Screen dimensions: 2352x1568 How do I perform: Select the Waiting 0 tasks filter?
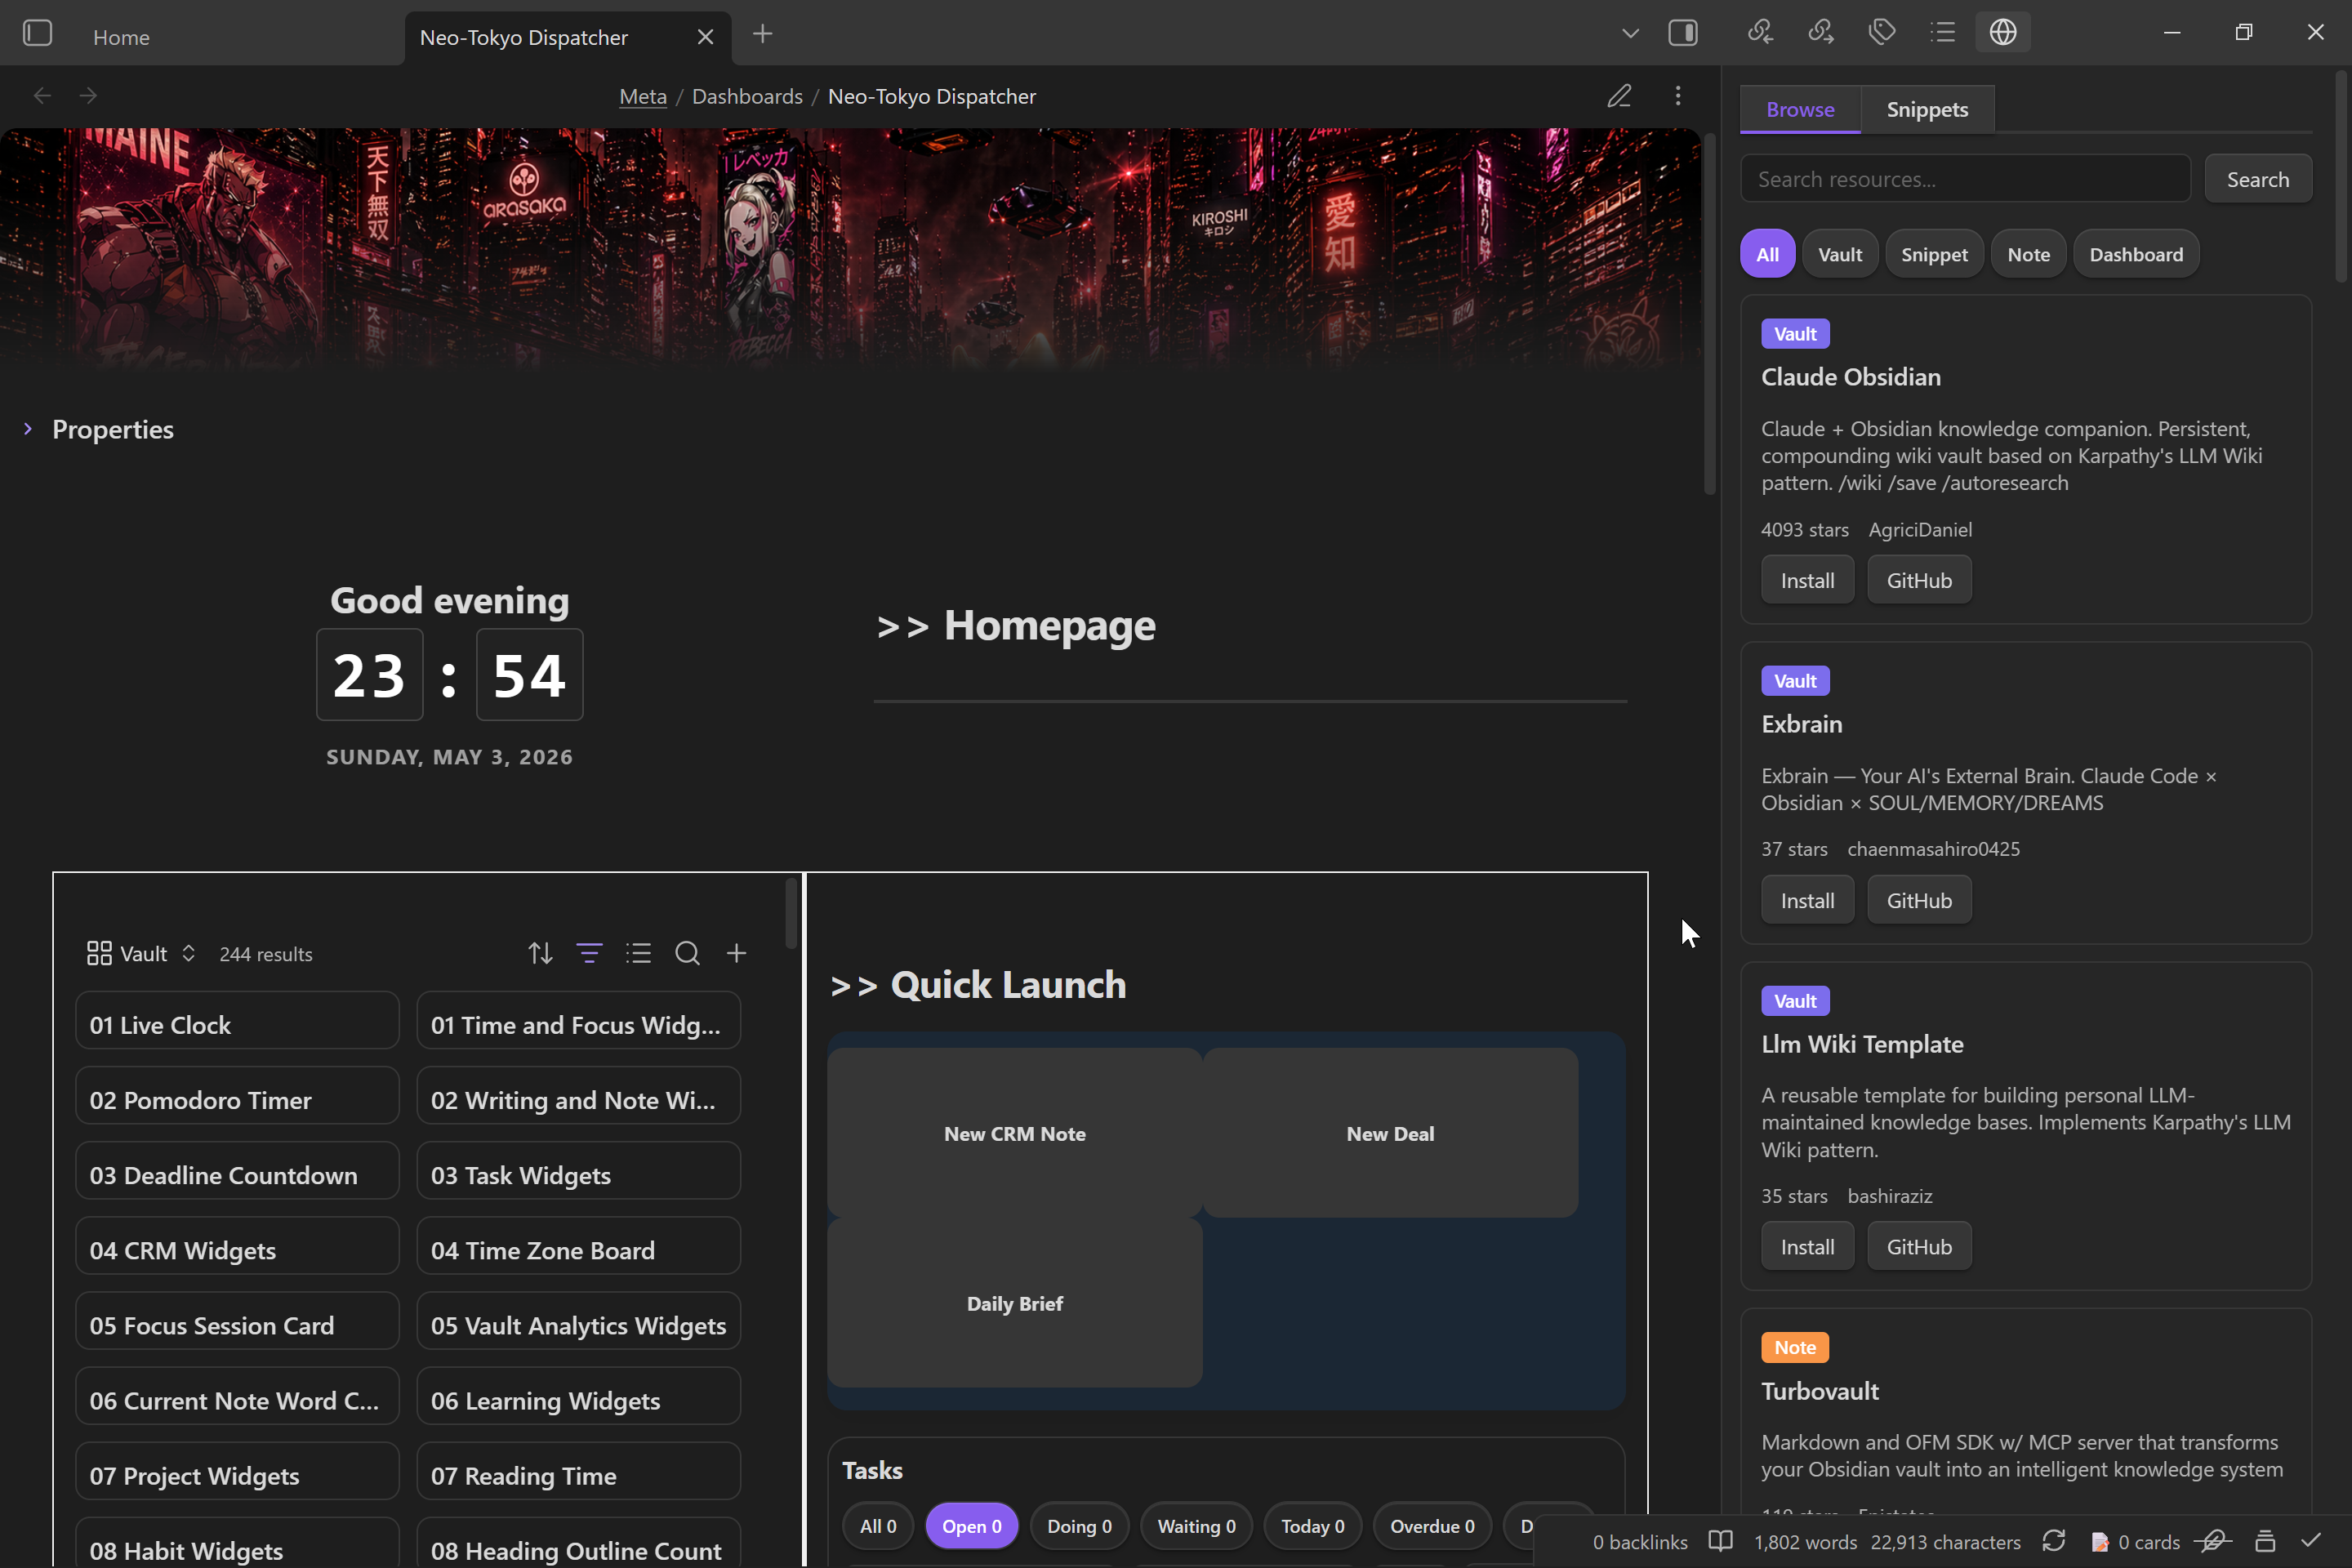[1196, 1526]
